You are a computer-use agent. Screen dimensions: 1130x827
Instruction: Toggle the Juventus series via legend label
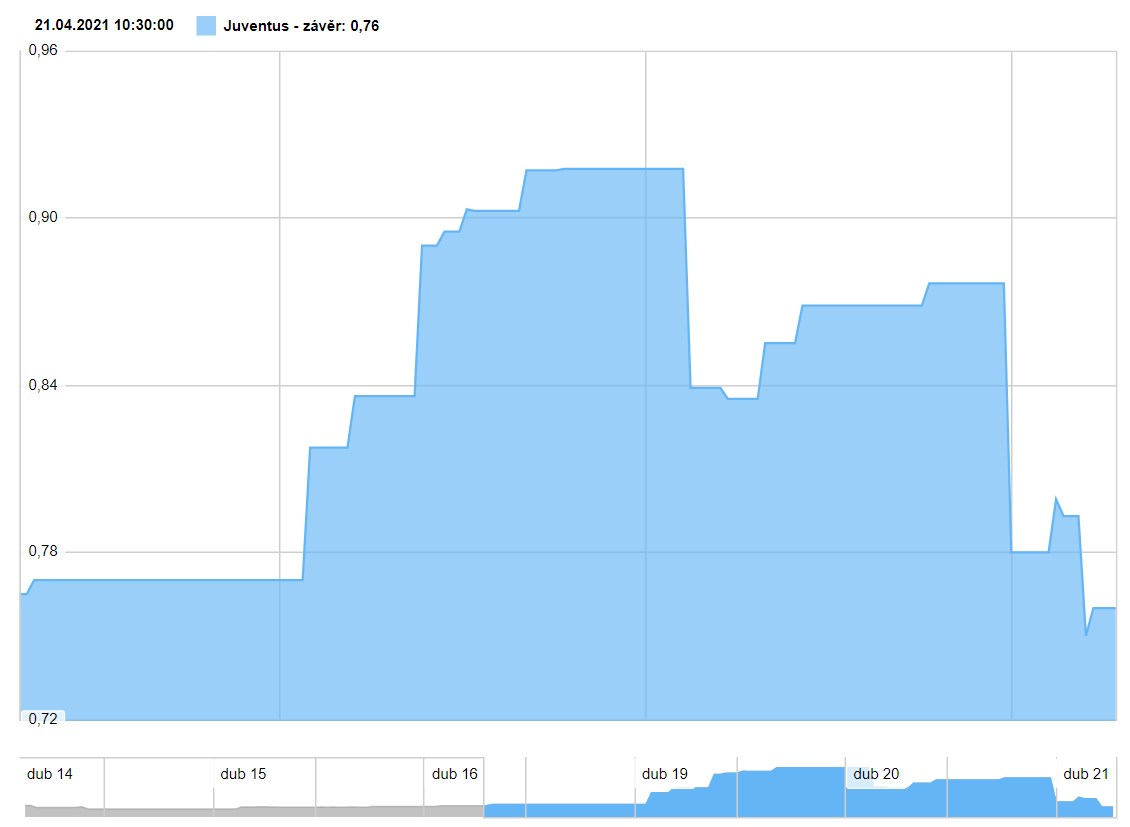point(301,26)
